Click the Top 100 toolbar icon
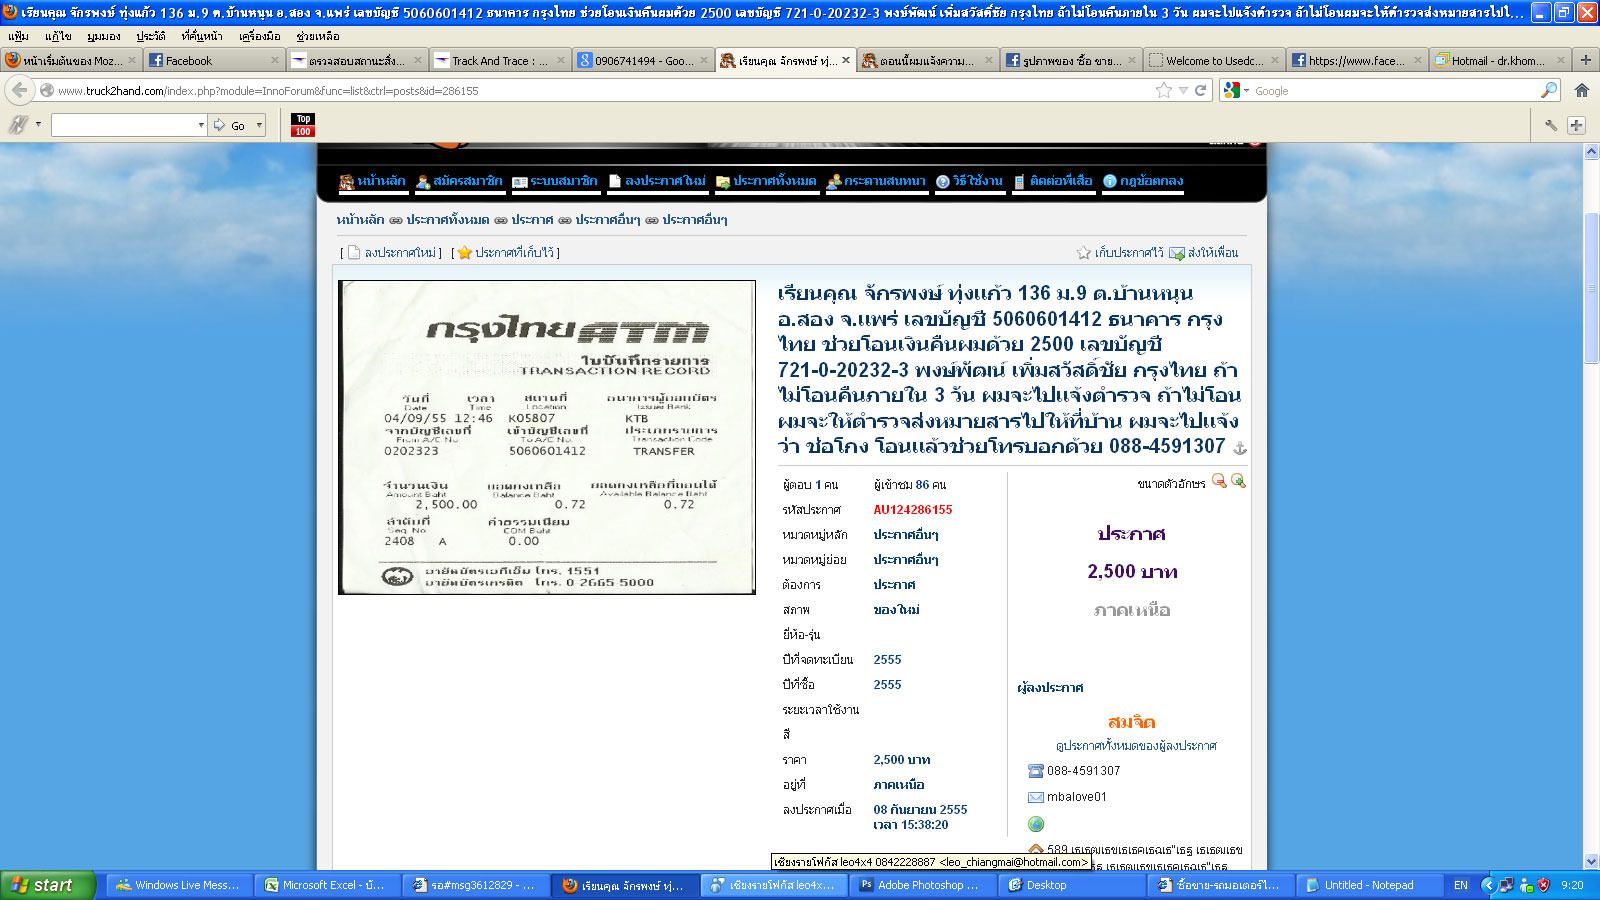Viewport: 1600px width, 900px height. click(303, 125)
